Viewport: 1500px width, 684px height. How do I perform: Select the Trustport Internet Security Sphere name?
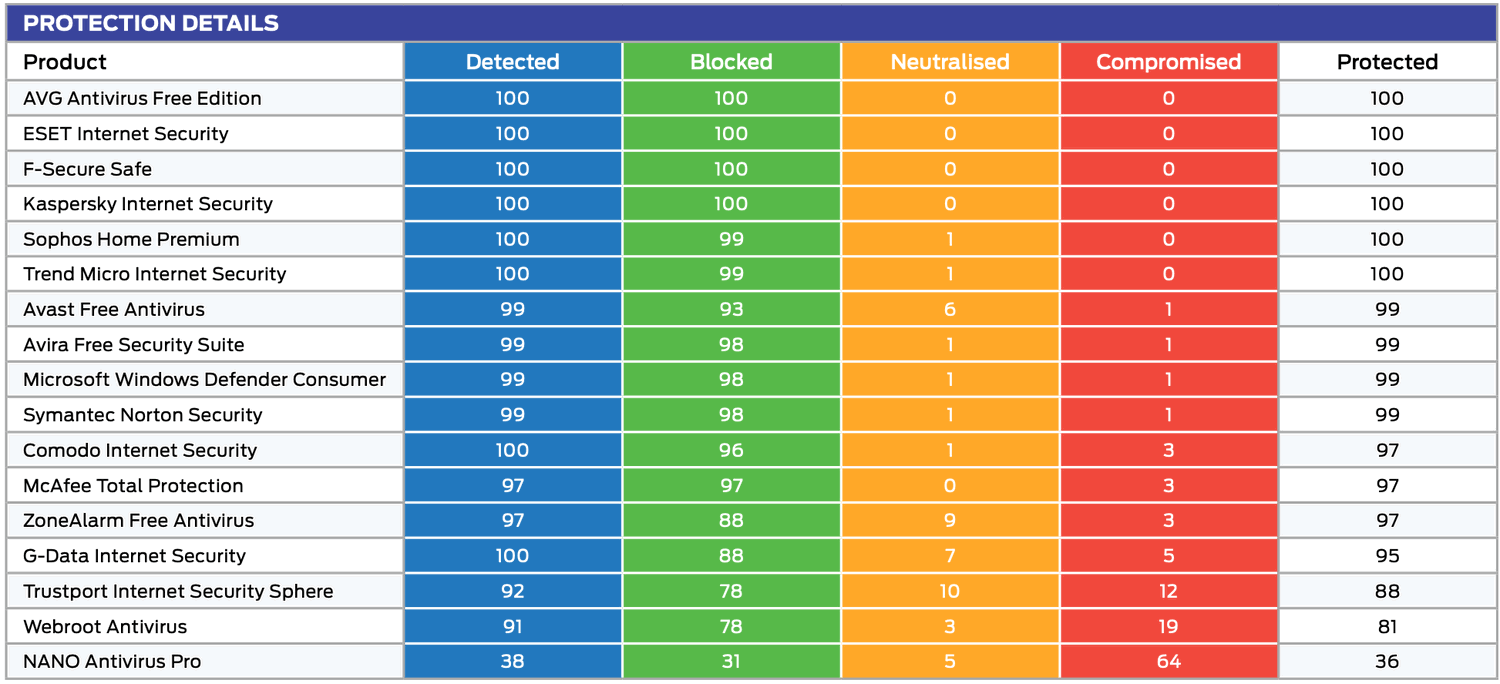[178, 591]
